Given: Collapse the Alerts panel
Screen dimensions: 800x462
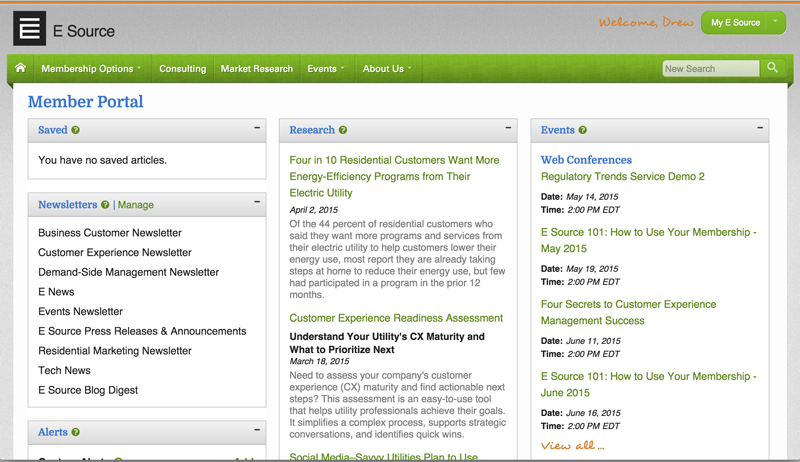Looking at the screenshot, I should [257, 430].
